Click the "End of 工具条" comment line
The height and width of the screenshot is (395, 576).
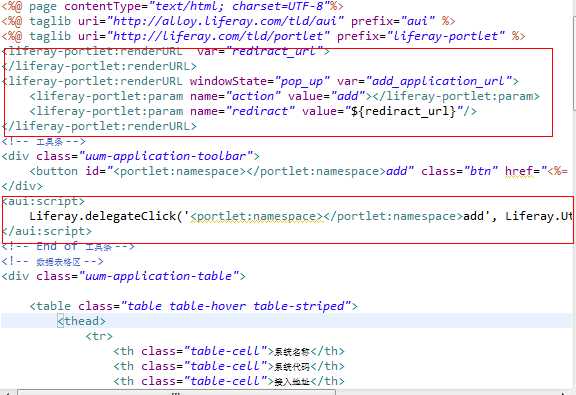tap(68, 246)
